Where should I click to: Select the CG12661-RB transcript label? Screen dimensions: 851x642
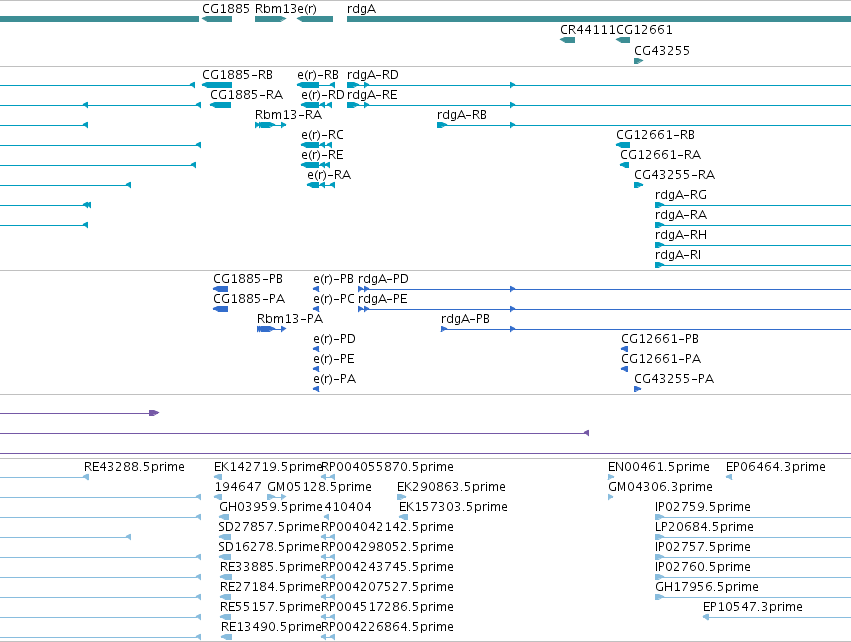tap(655, 135)
